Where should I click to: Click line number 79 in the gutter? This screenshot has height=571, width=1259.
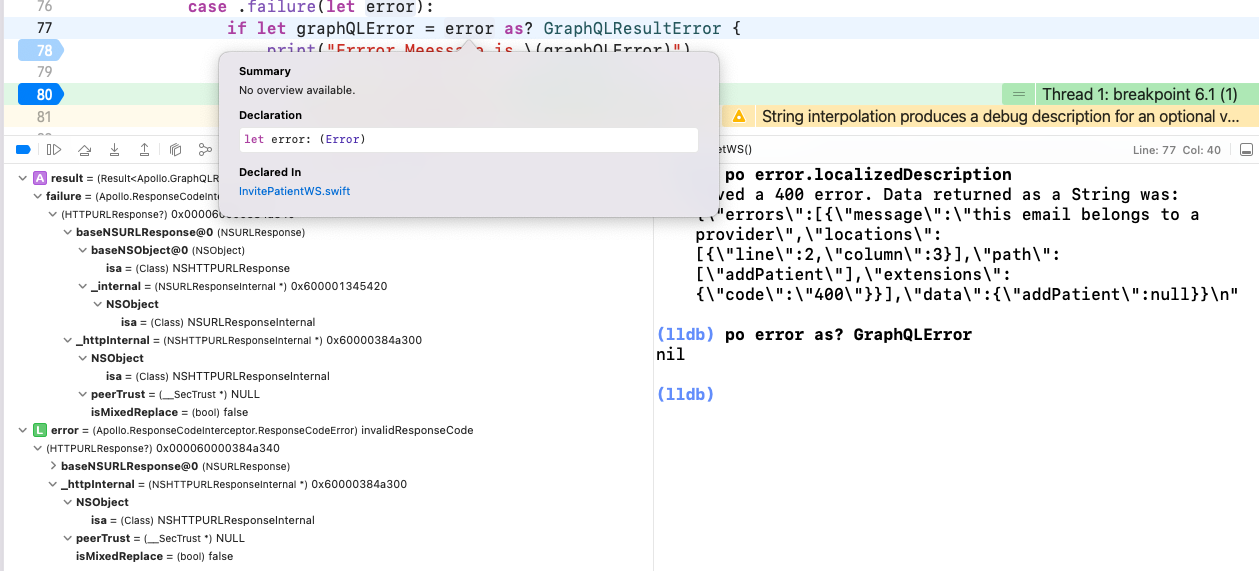[44, 72]
